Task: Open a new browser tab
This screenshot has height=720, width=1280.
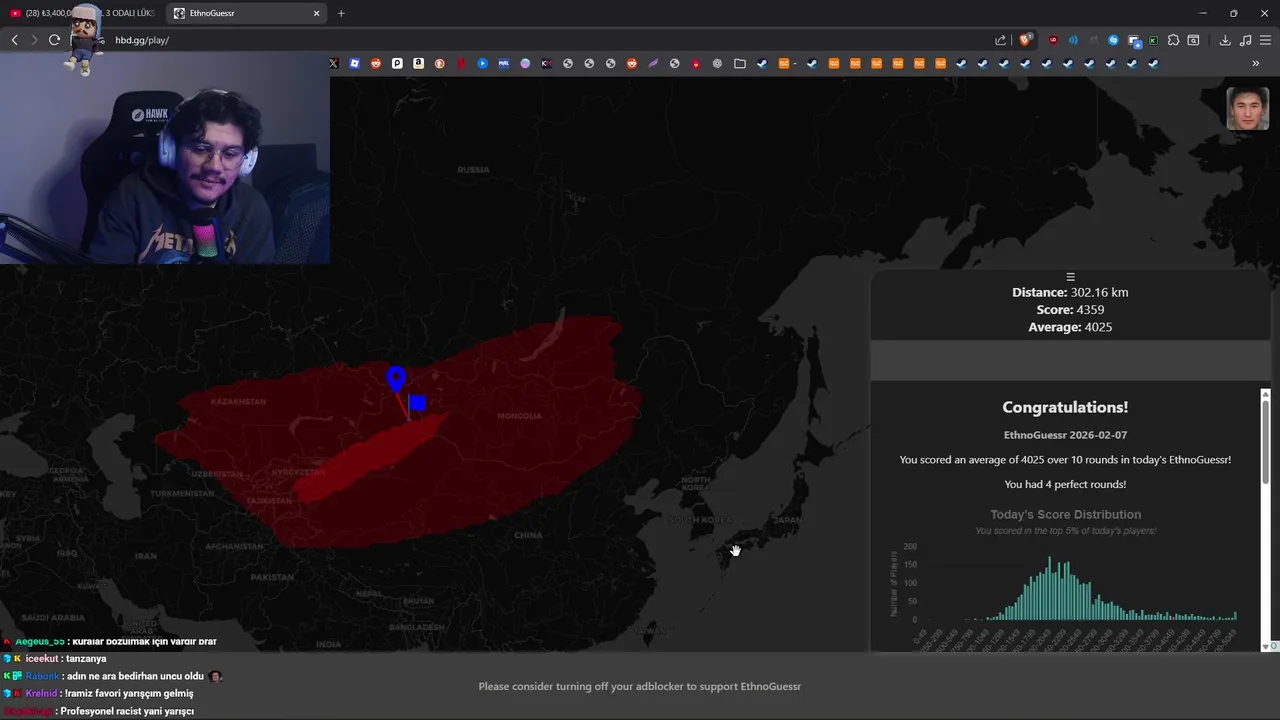Action: tap(341, 13)
